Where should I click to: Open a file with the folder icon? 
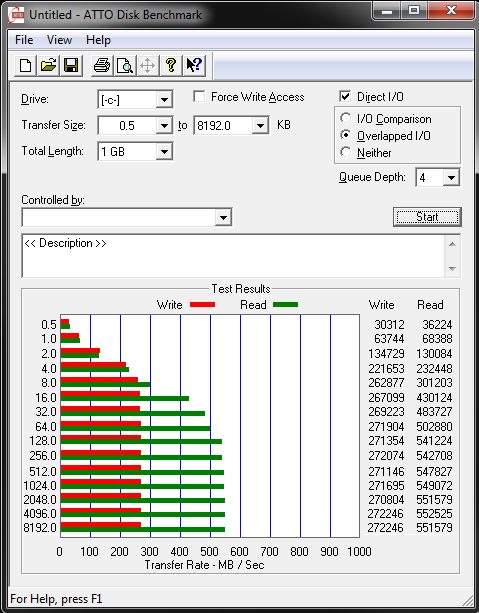(x=48, y=65)
